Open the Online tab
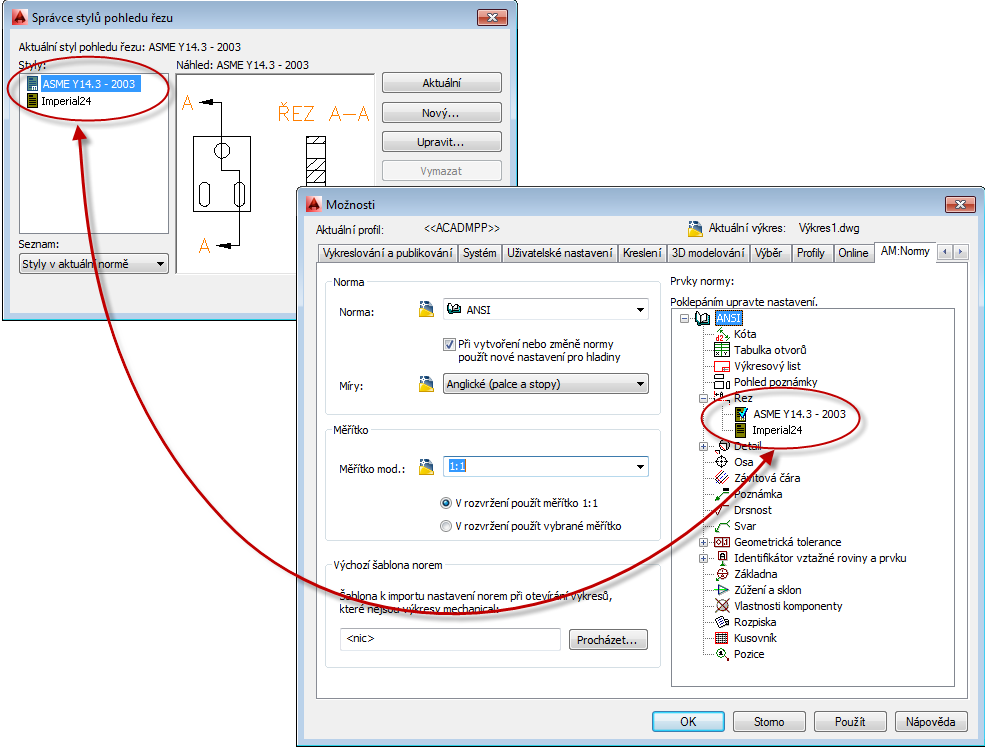This screenshot has width=985, height=747. (x=853, y=253)
